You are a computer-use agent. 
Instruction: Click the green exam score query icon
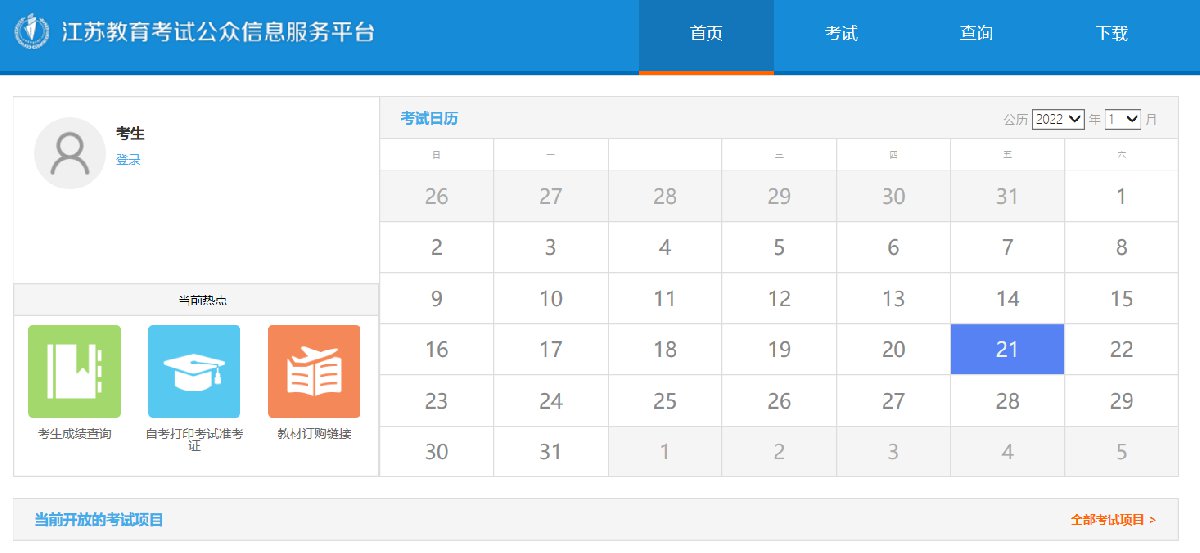pyautogui.click(x=74, y=371)
